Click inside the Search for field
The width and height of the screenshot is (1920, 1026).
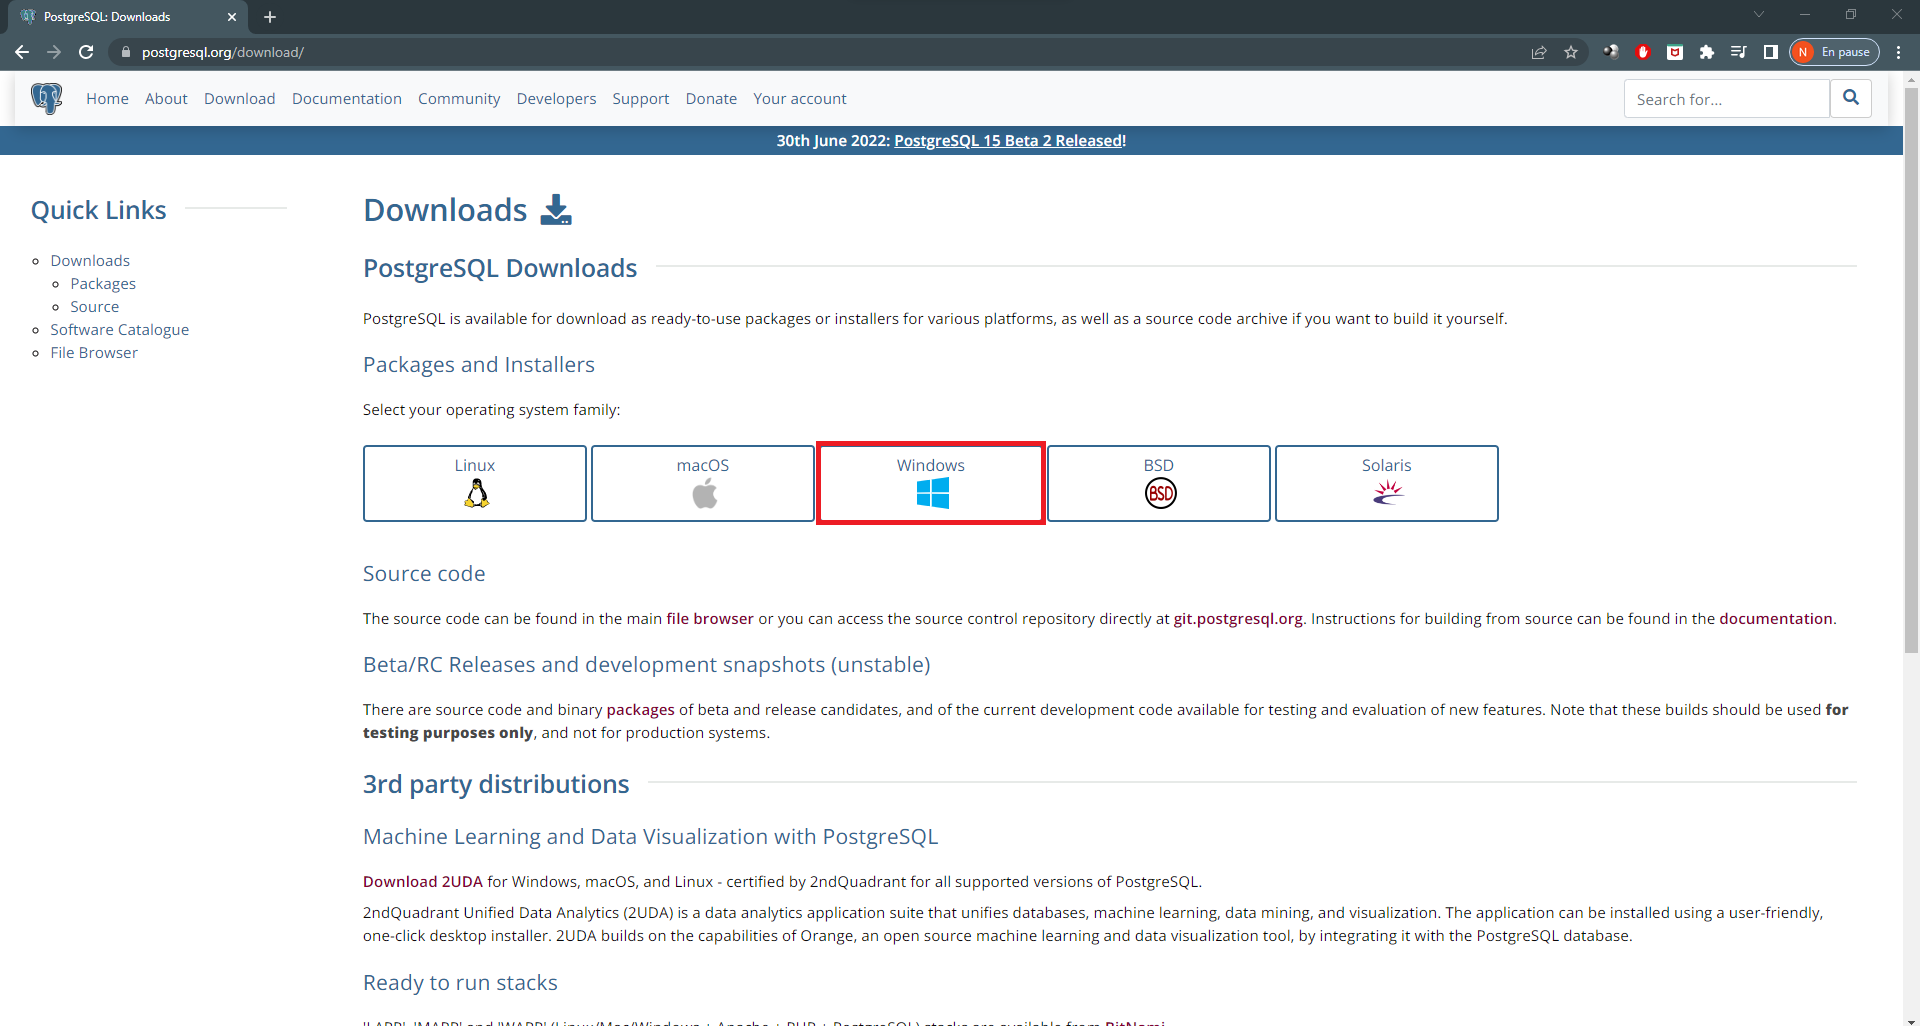click(1727, 98)
